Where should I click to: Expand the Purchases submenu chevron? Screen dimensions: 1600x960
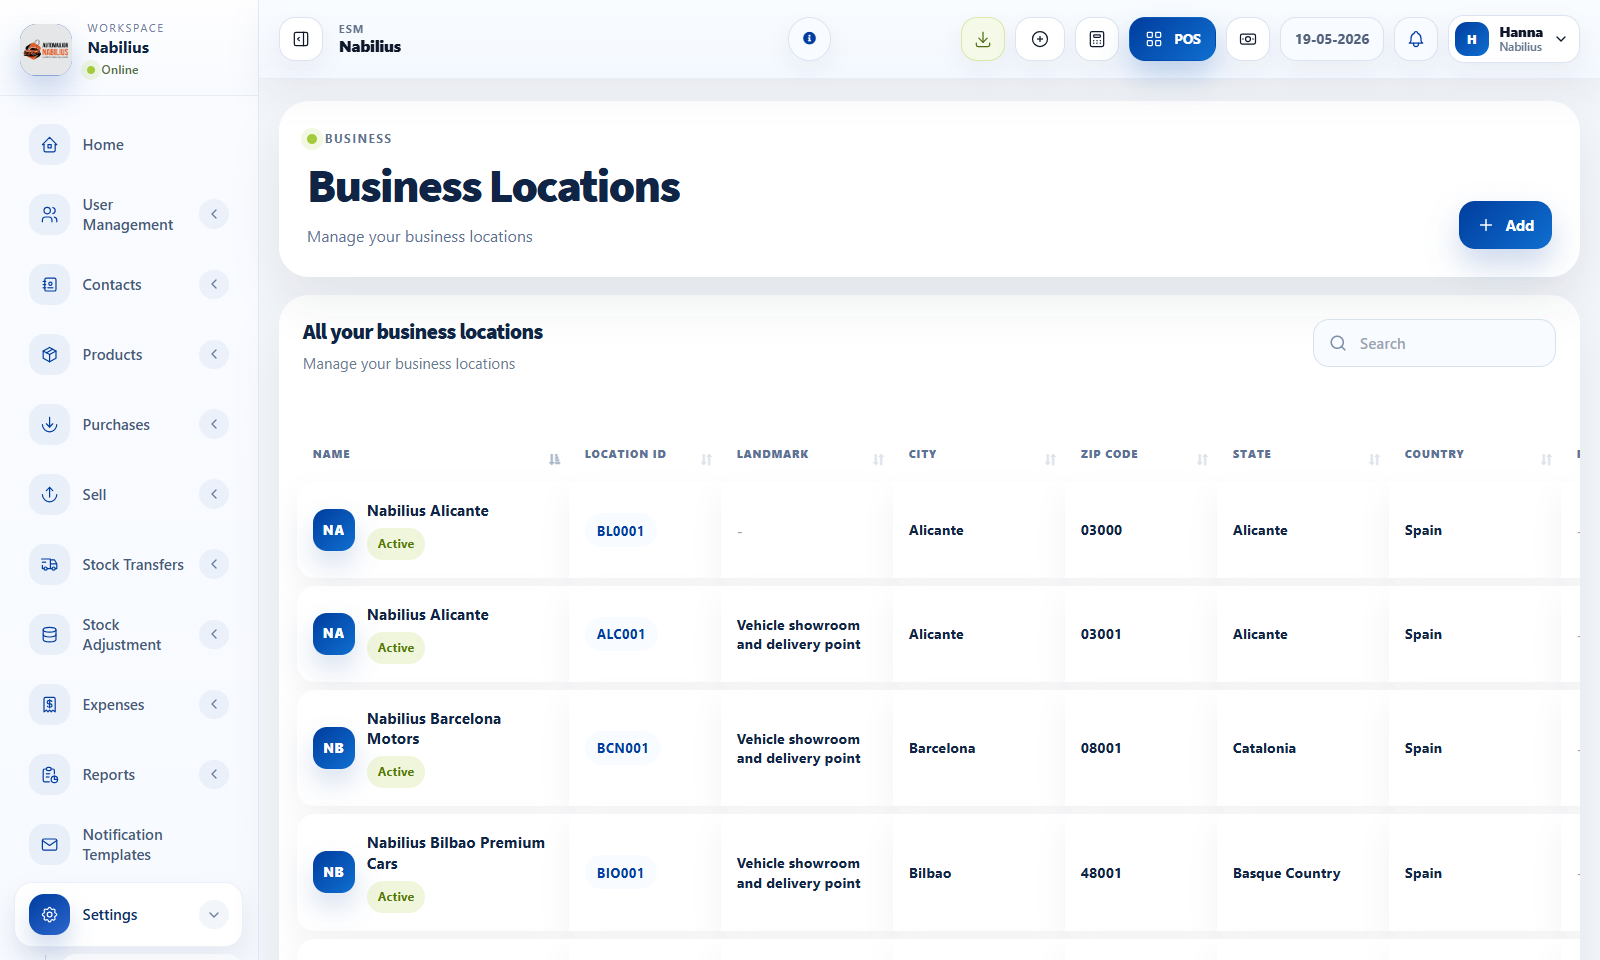pos(214,424)
